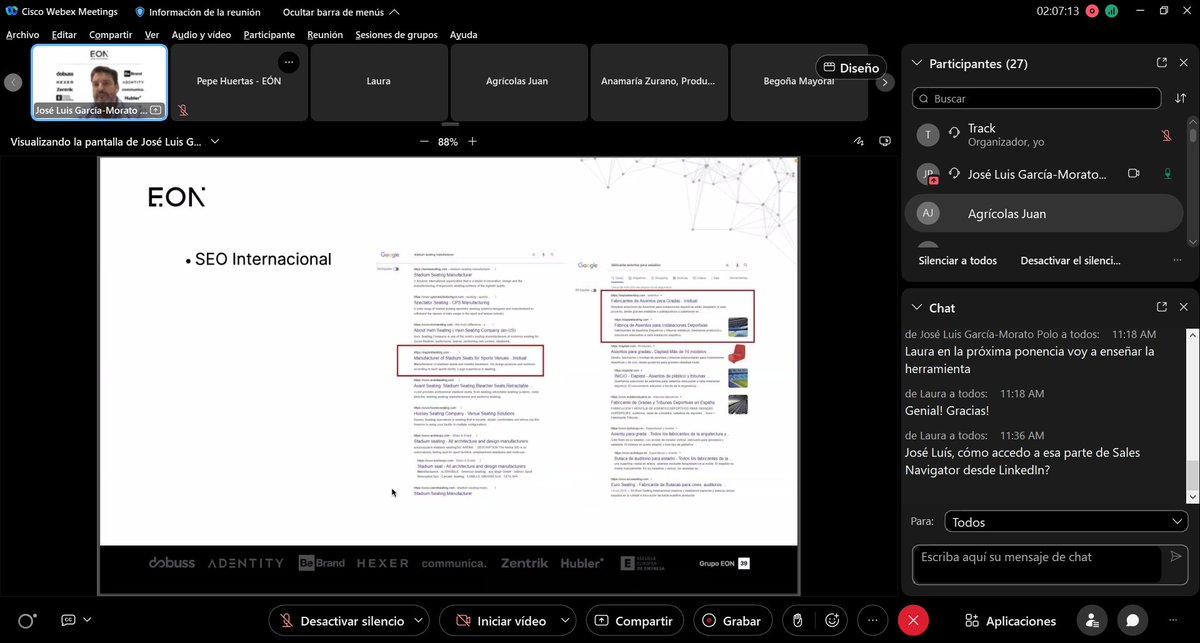Open shared screen display options icon
This screenshot has height=643, width=1200.
883,142
